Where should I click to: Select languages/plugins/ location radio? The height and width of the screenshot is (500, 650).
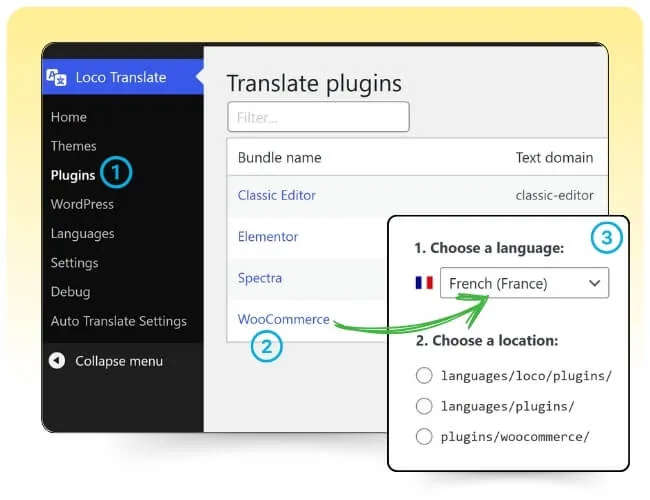point(424,406)
